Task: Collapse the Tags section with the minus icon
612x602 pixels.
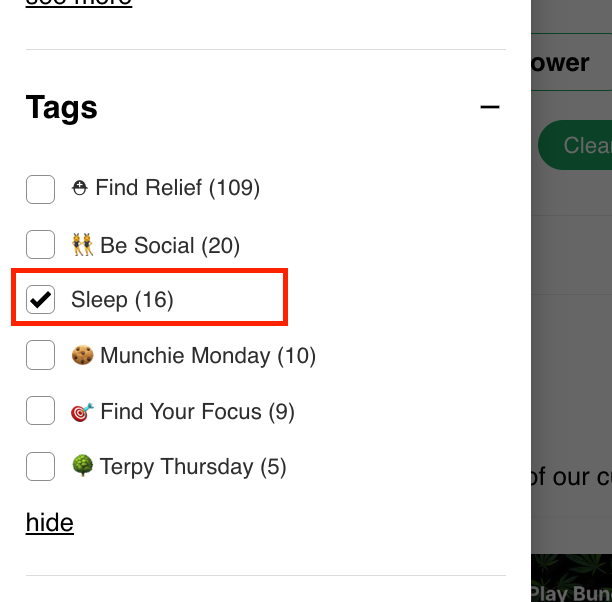Action: click(x=489, y=107)
